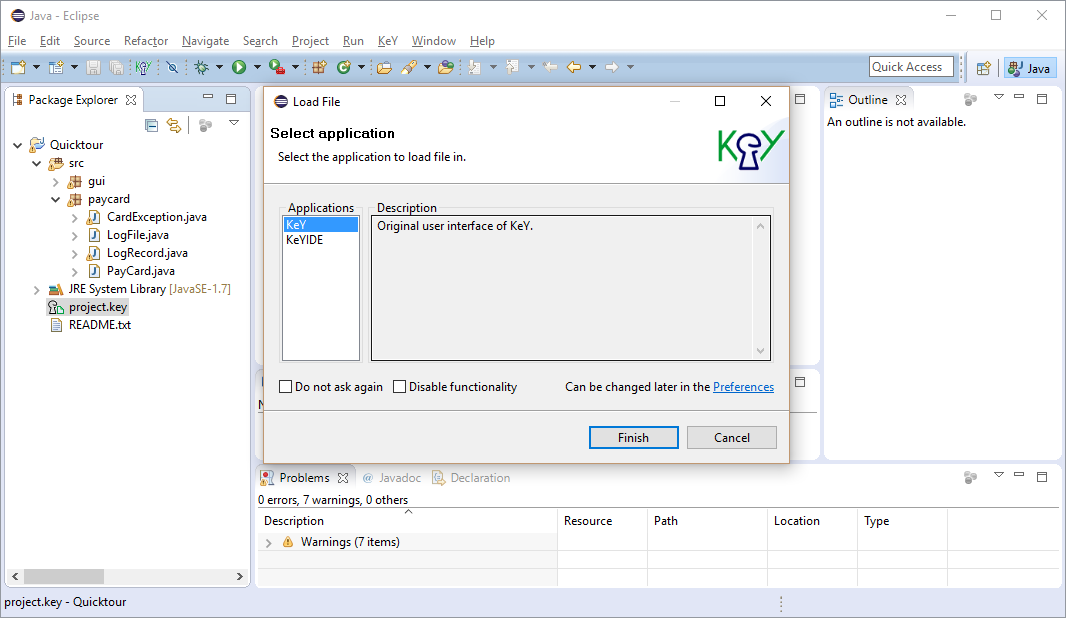Open the Source menu
This screenshot has height=618, width=1066.
pos(92,41)
